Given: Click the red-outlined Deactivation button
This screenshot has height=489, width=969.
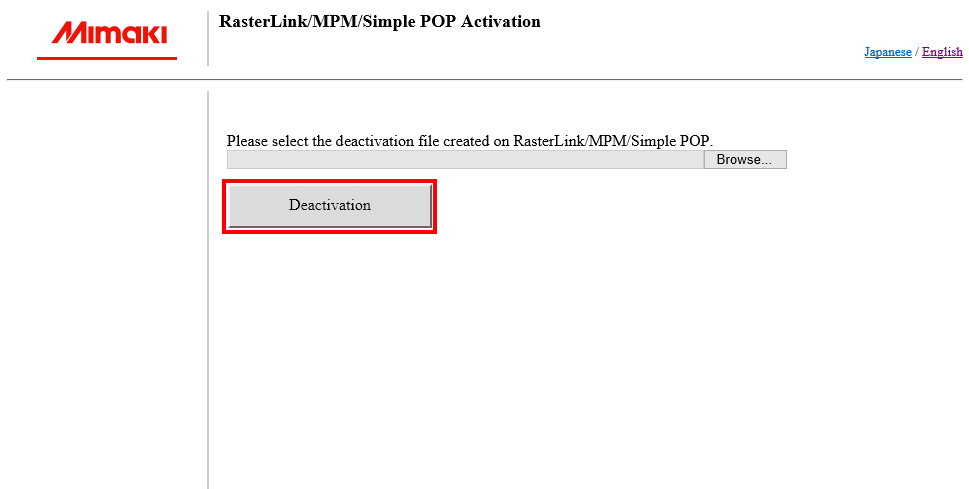Looking at the screenshot, I should click(x=329, y=206).
